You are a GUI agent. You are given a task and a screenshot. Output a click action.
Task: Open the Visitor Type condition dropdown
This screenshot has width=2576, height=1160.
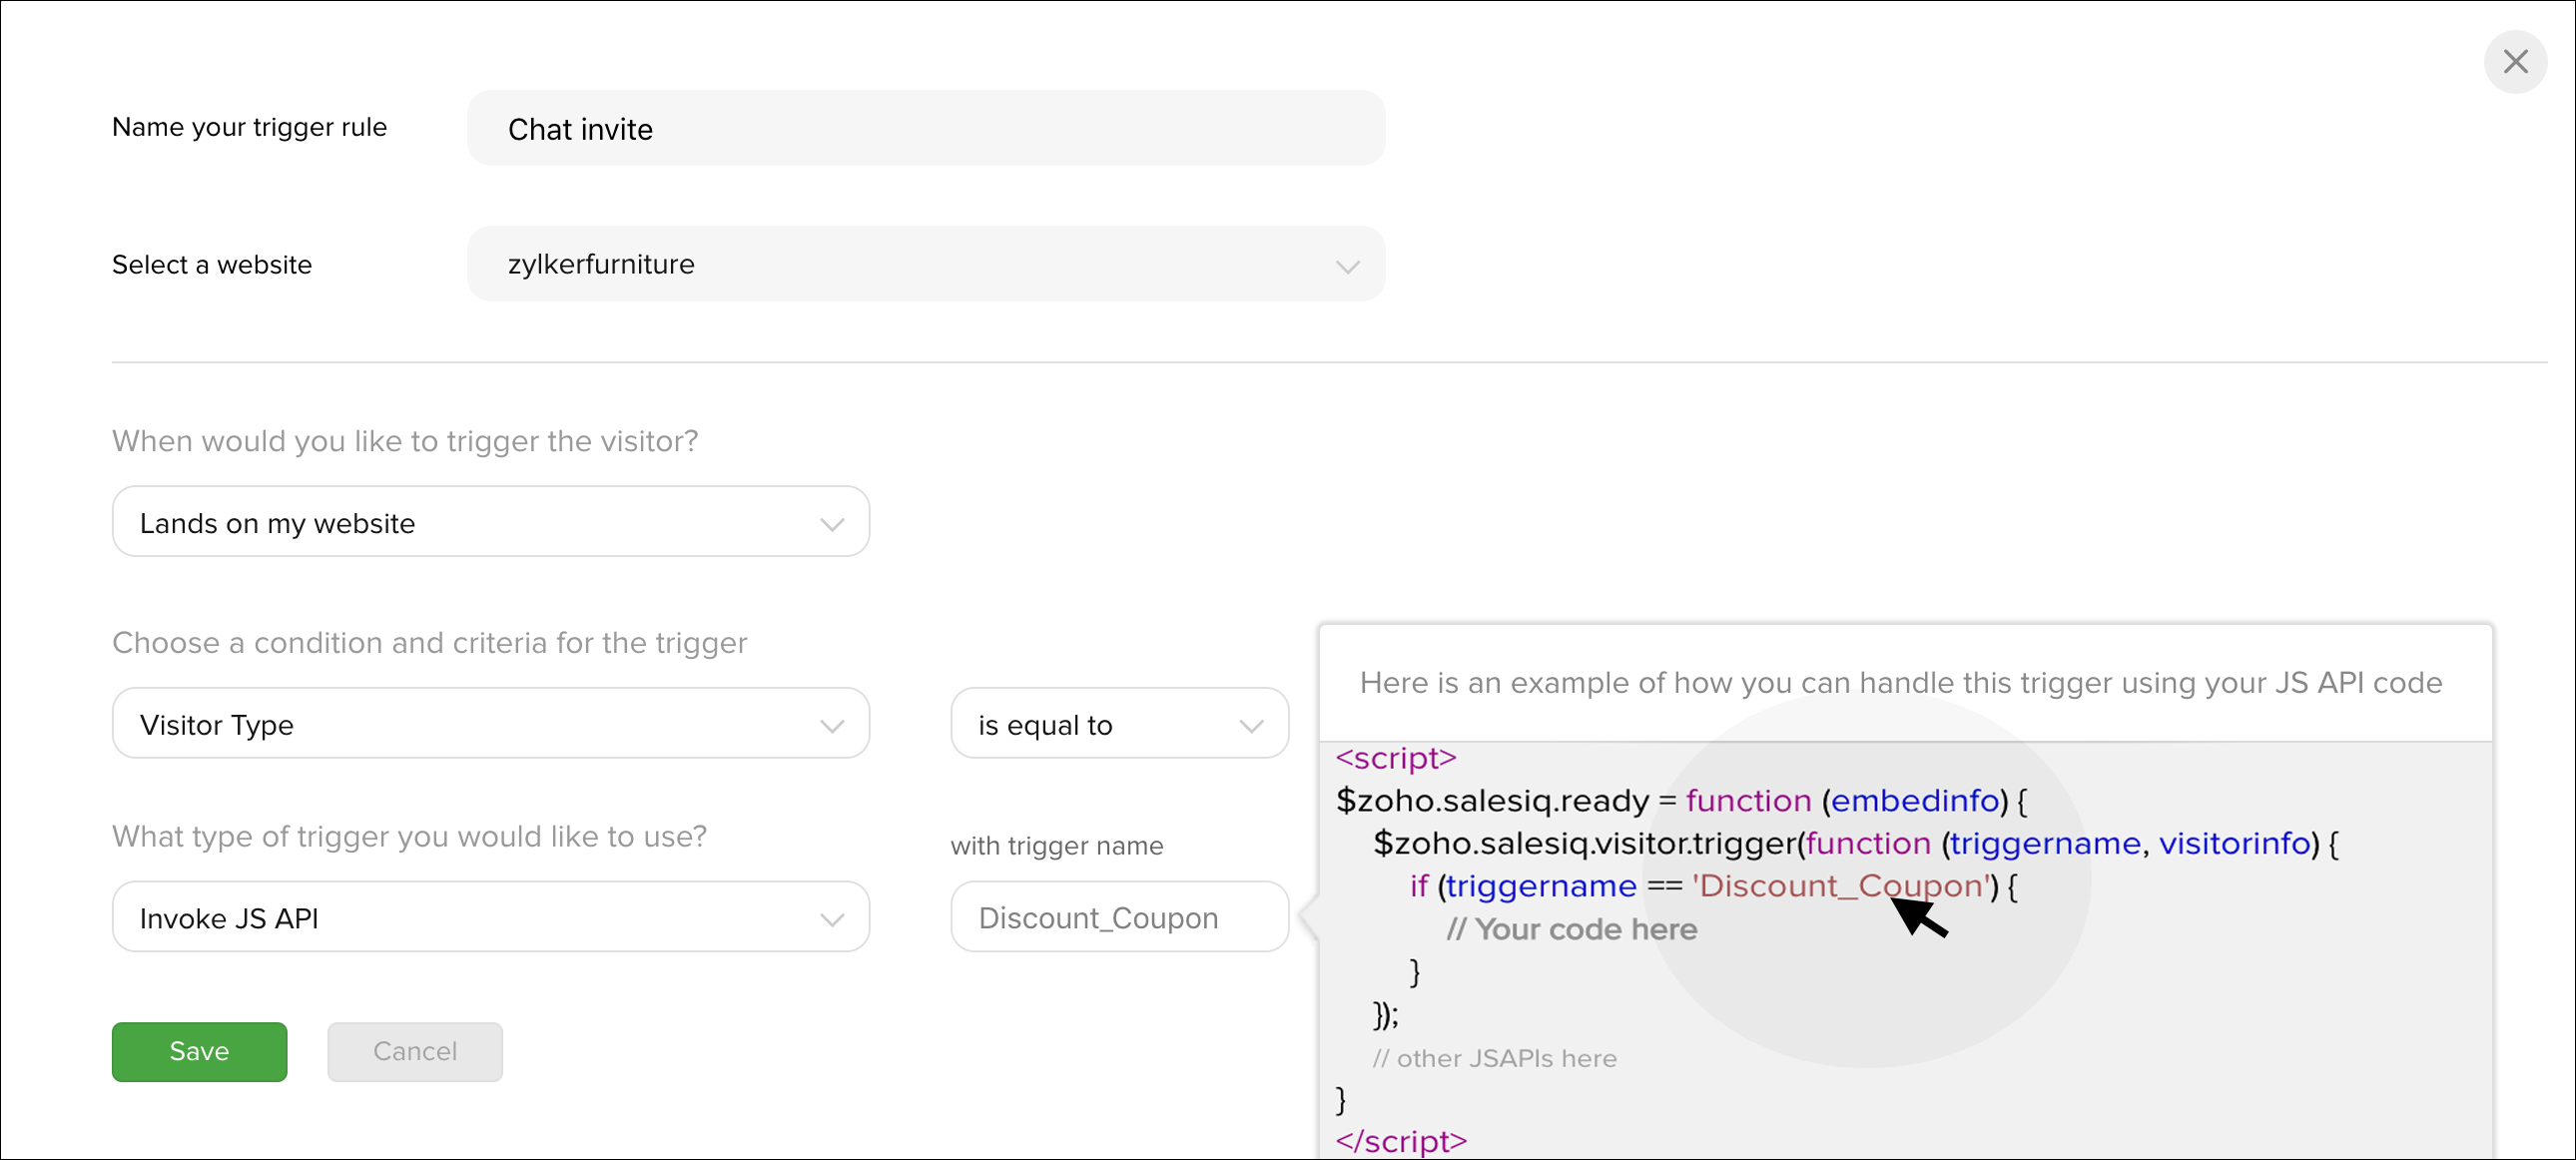click(x=490, y=724)
